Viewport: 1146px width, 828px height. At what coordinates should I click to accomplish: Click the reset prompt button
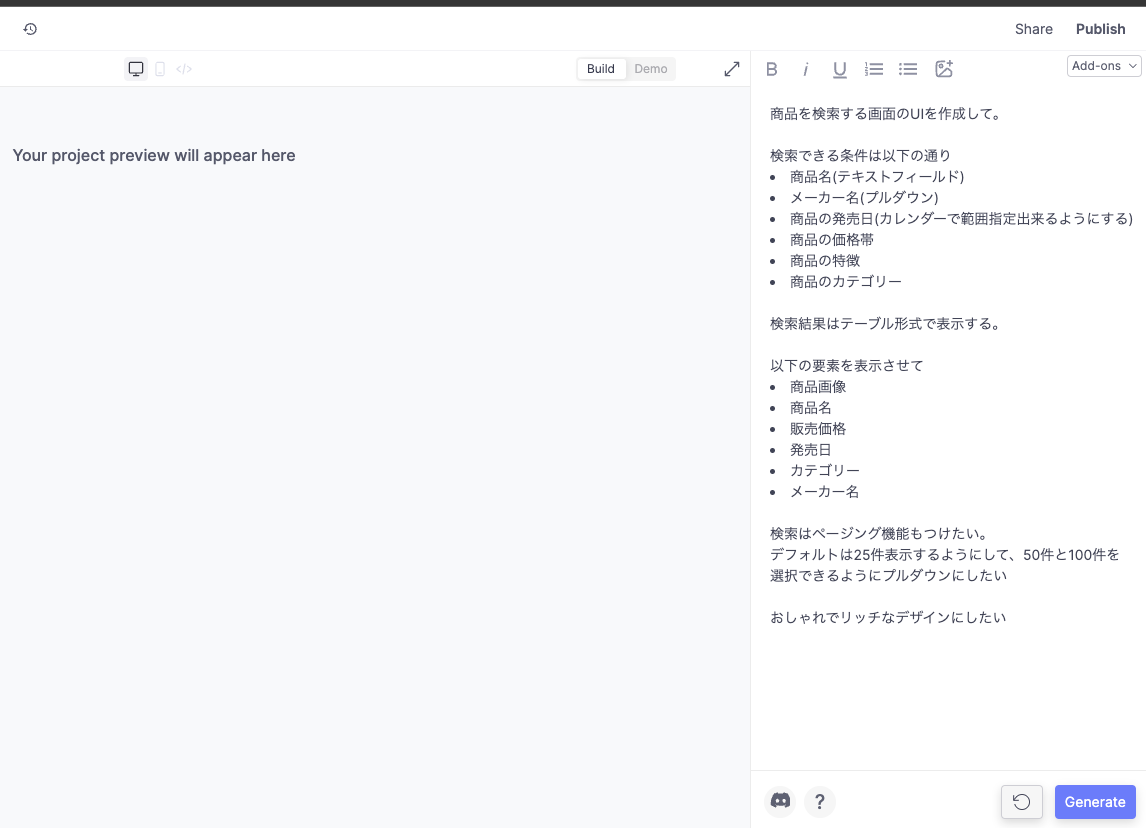point(1022,802)
